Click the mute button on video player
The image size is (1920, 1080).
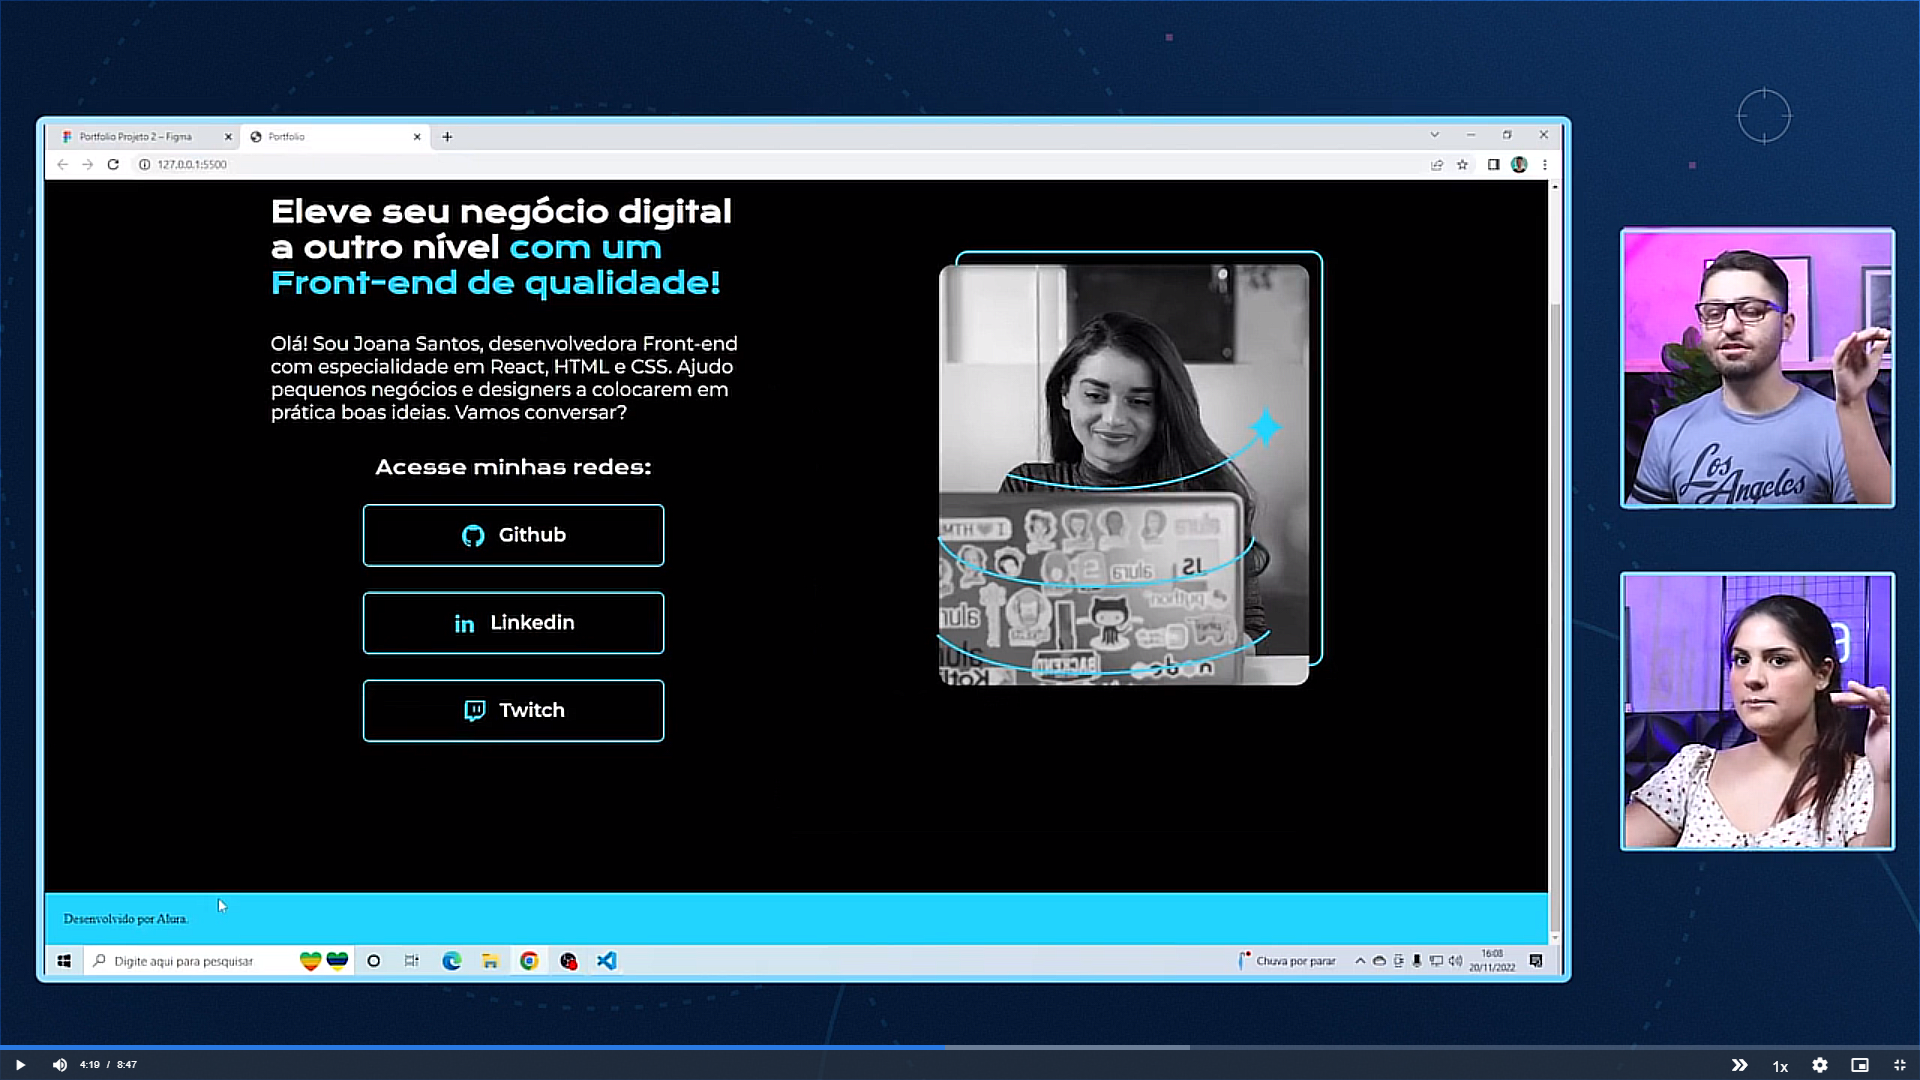(58, 1064)
